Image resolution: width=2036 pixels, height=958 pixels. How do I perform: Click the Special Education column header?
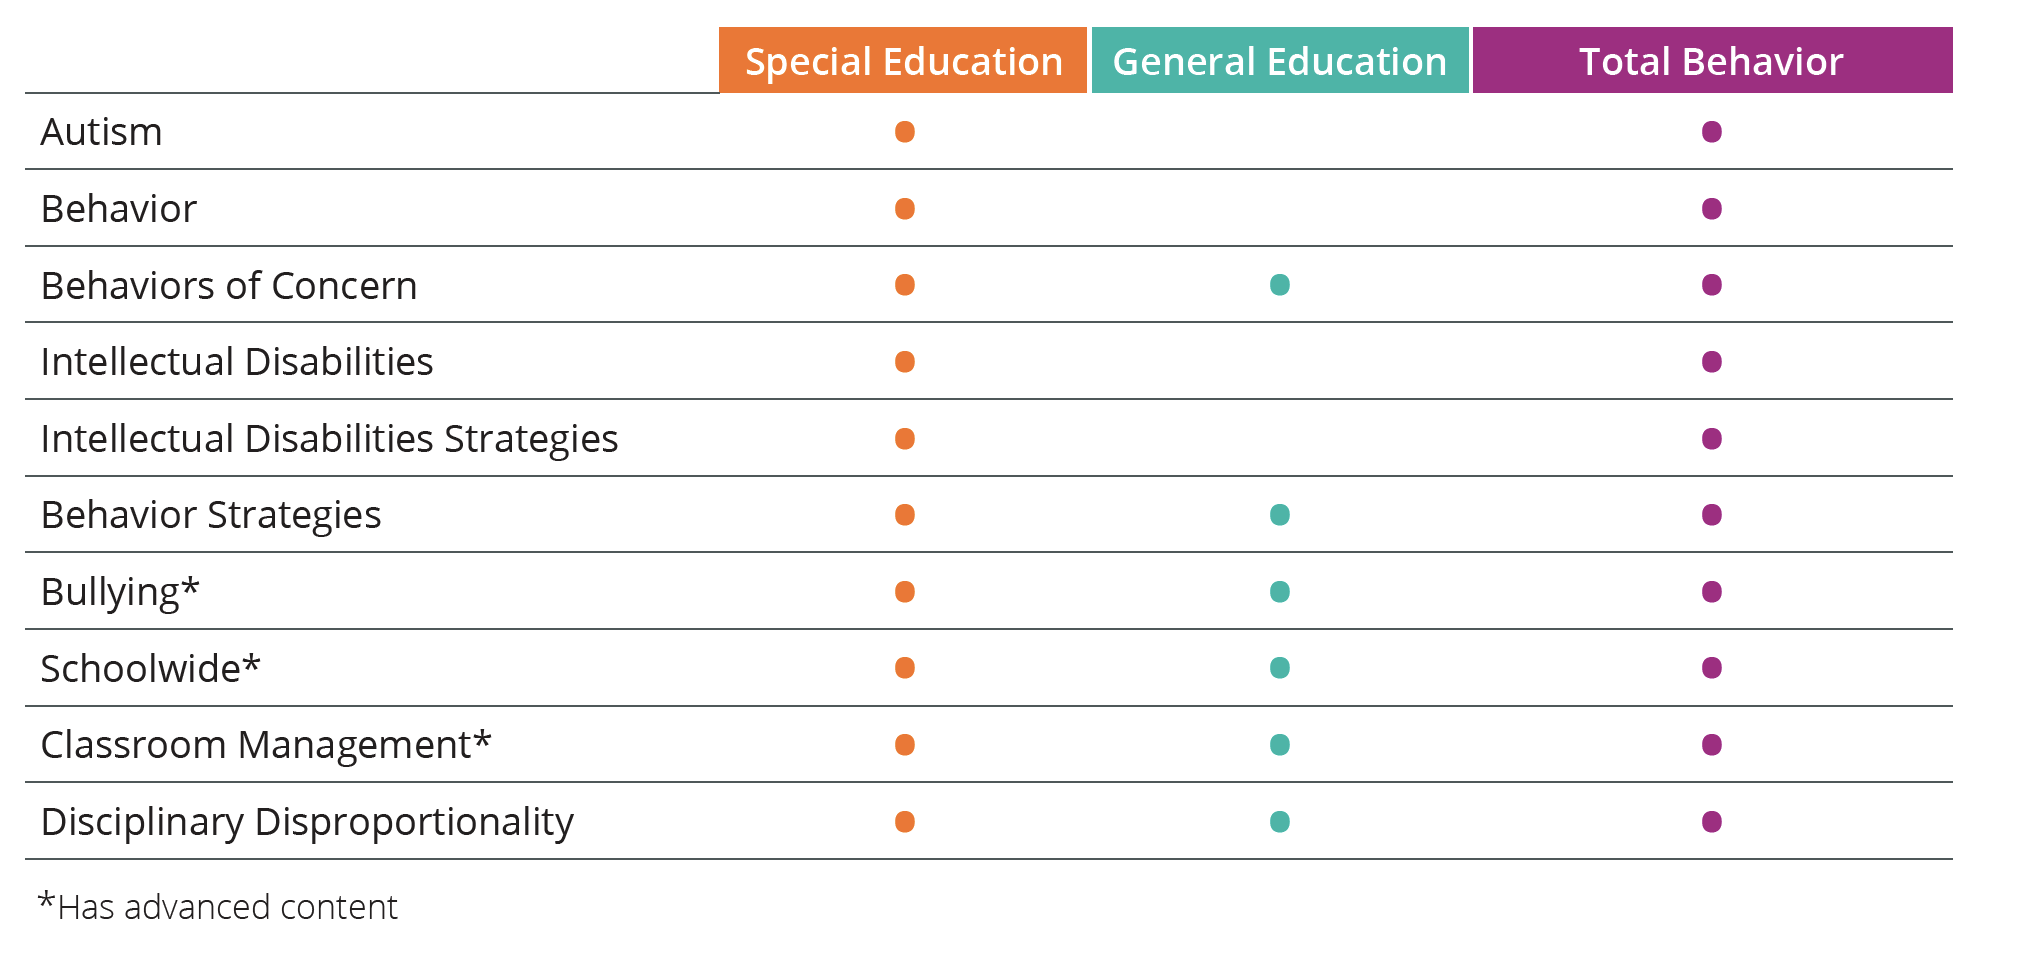pos(903,61)
